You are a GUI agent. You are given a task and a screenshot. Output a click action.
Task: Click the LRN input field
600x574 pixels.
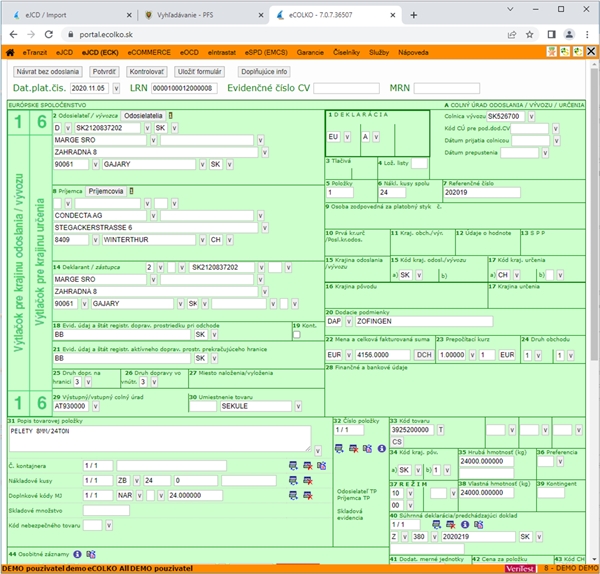[184, 88]
